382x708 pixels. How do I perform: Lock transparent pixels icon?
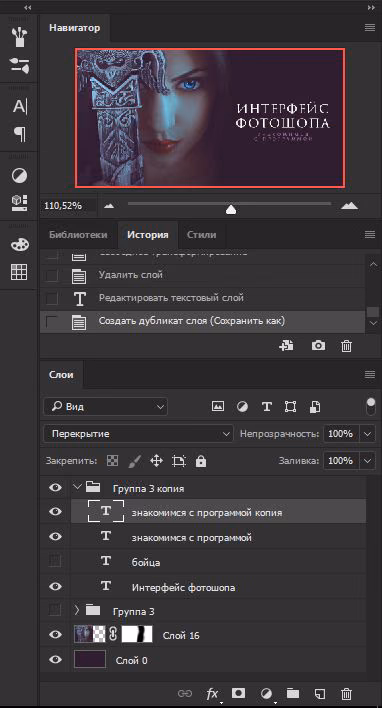click(x=112, y=461)
